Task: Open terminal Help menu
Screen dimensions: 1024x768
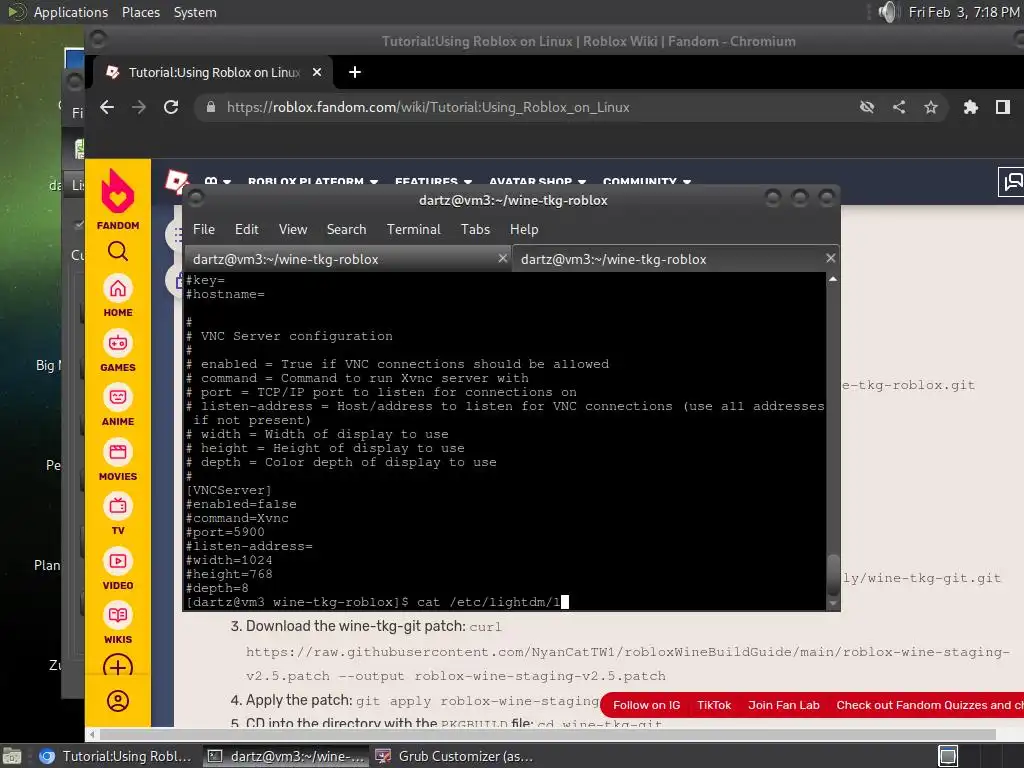Action: pyautogui.click(x=524, y=229)
